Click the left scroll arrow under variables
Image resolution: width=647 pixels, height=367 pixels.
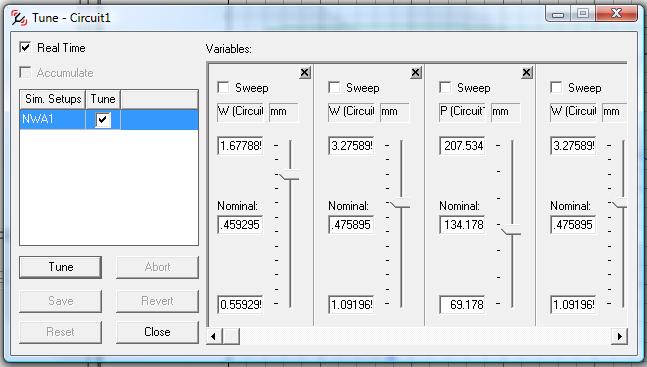pos(213,336)
